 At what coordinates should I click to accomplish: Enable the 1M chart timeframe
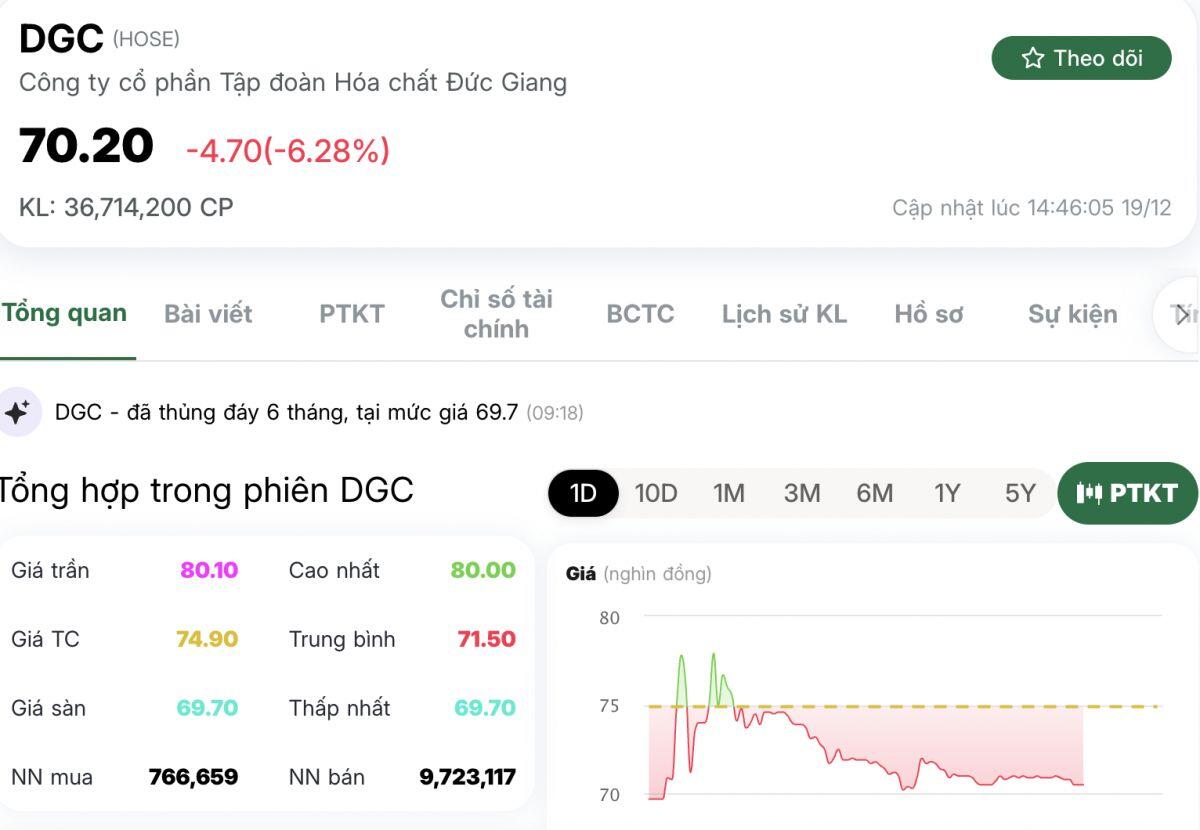click(731, 493)
